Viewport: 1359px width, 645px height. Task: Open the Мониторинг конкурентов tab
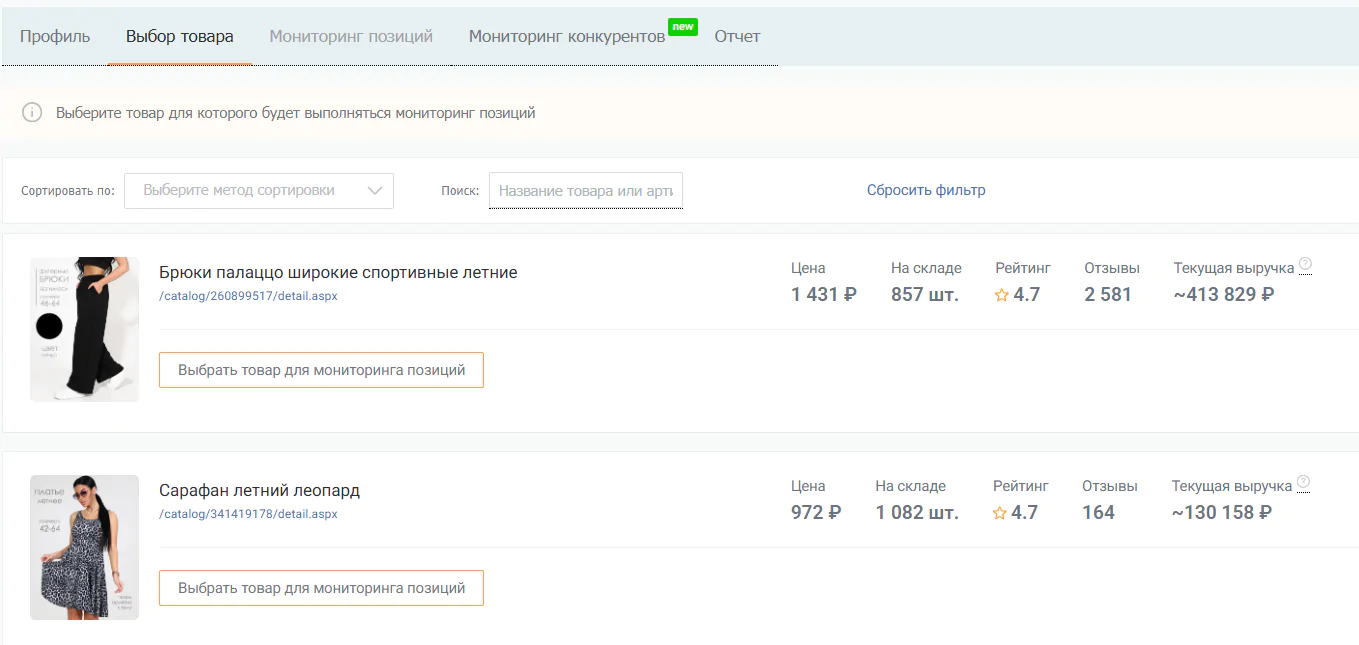click(x=567, y=36)
